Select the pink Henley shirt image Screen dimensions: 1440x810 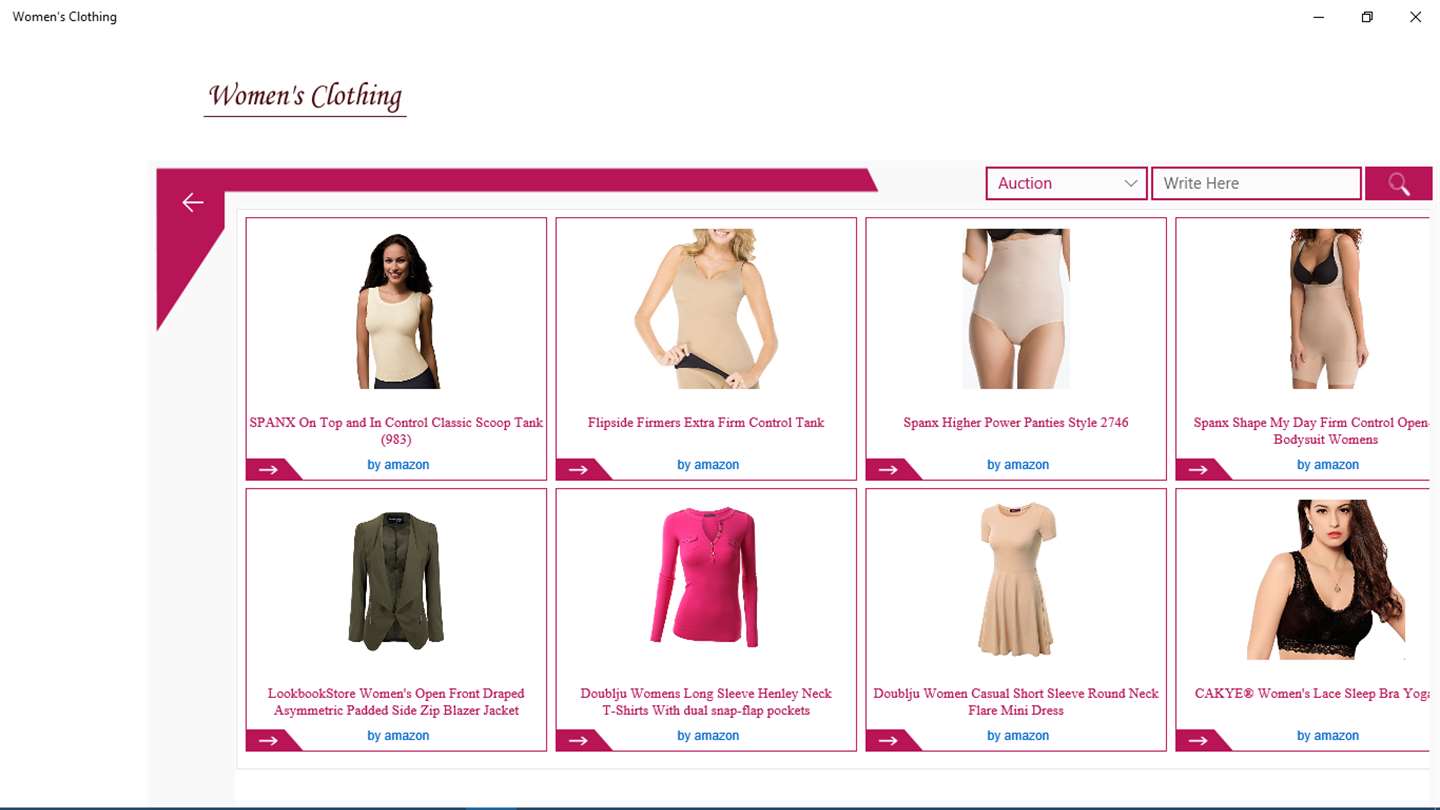(x=706, y=577)
